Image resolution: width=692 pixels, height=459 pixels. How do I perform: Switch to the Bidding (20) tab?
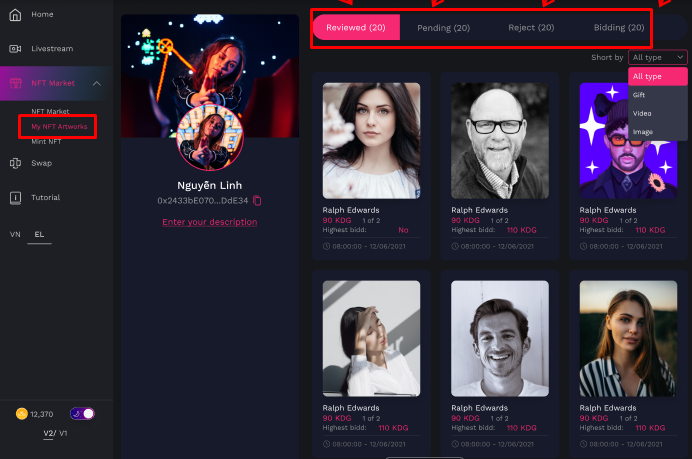pos(619,28)
